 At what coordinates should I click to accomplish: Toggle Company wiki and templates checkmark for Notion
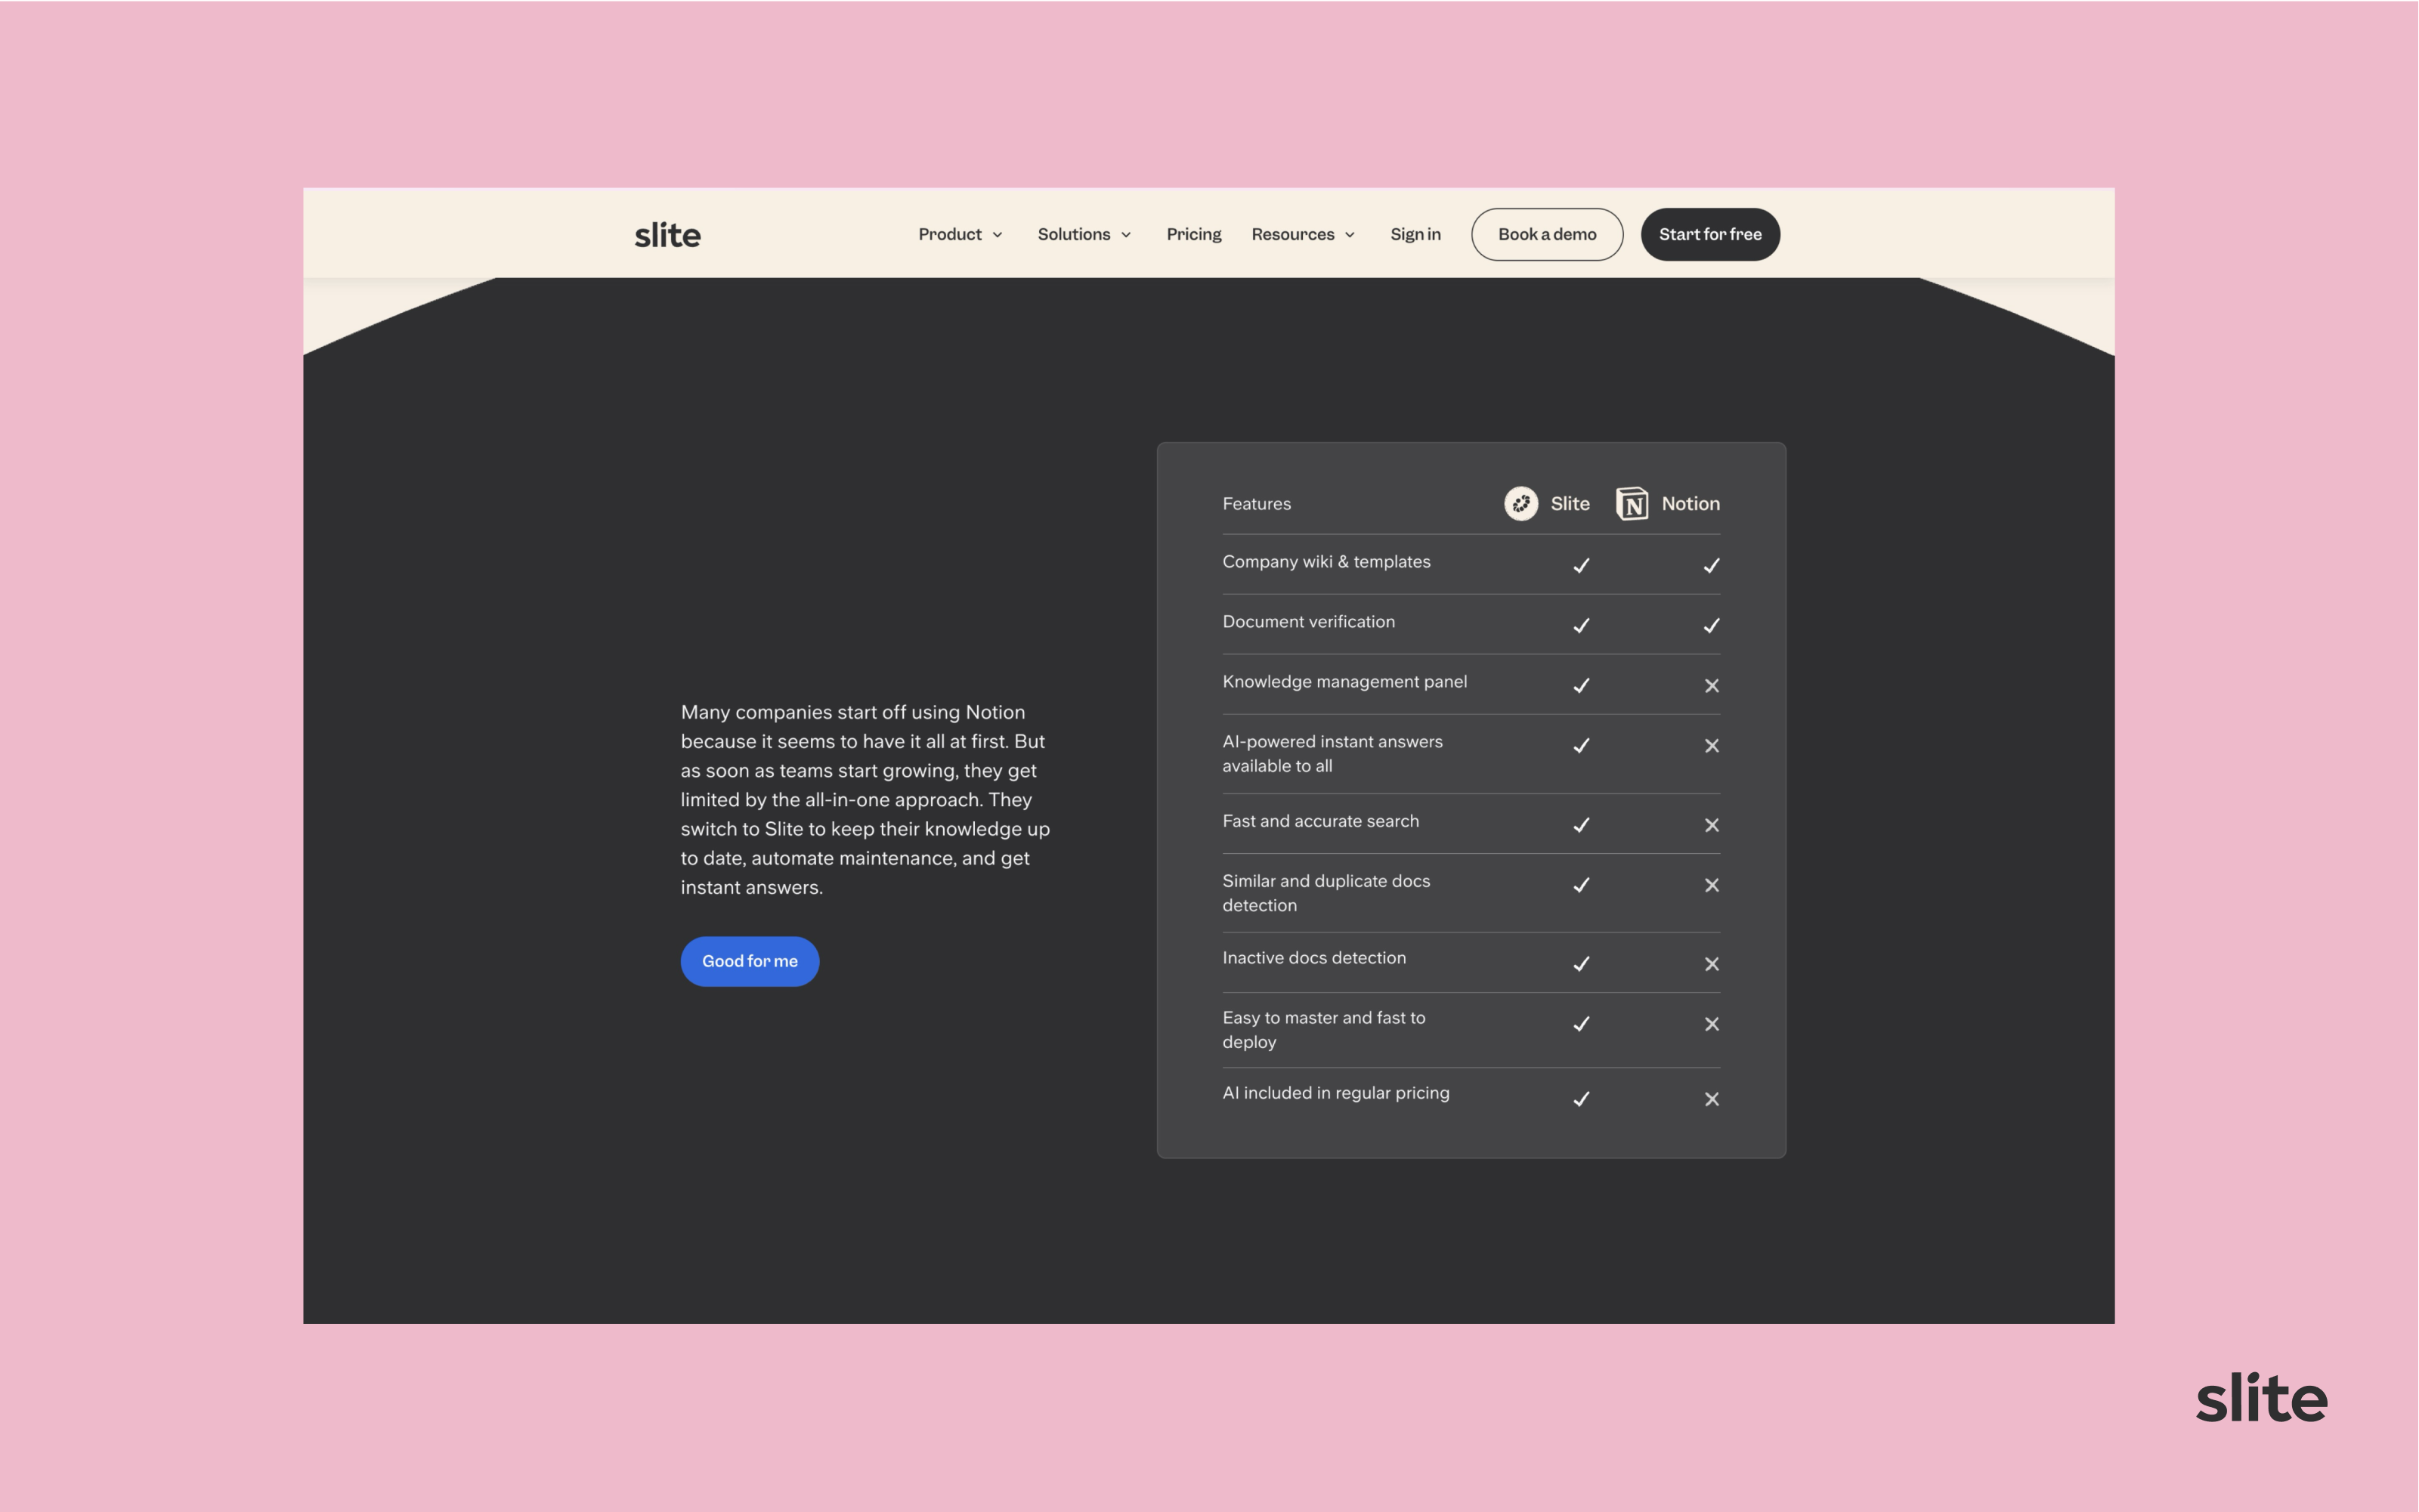click(1710, 564)
